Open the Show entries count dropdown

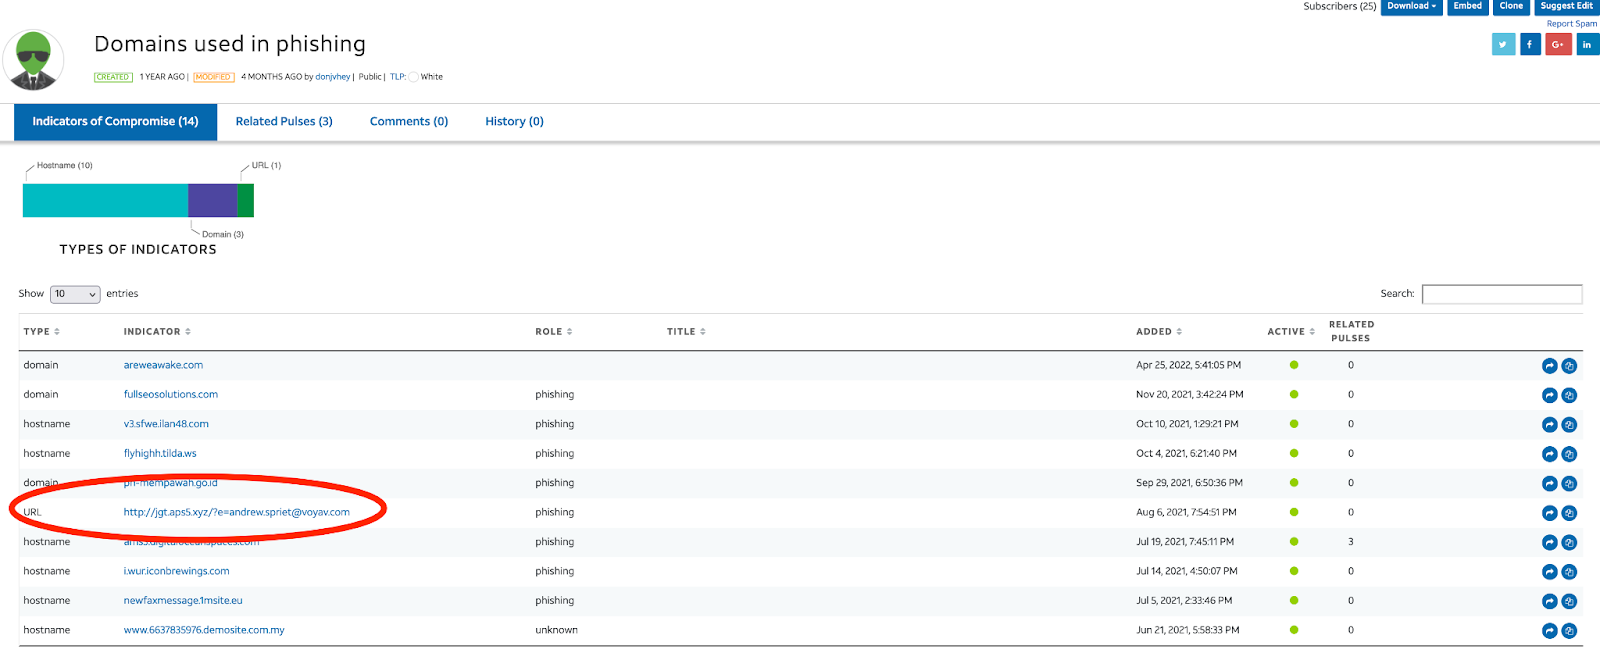75,294
